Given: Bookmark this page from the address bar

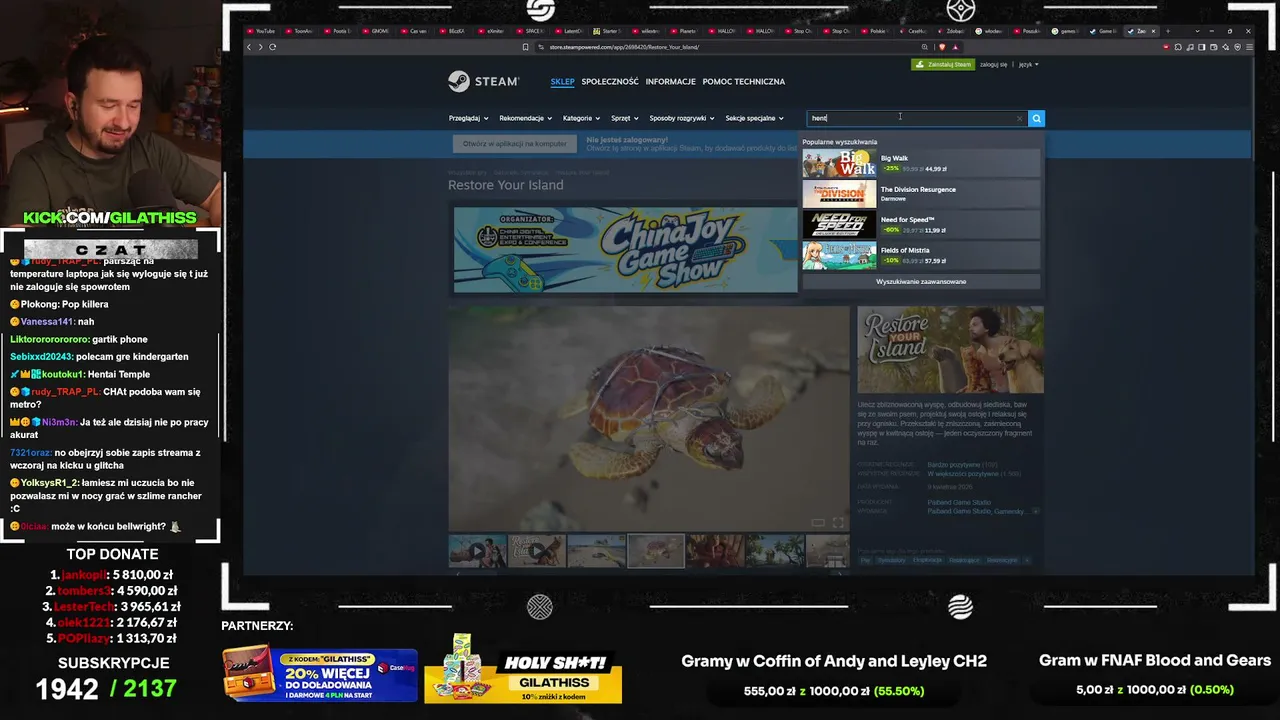Looking at the screenshot, I should click(x=525, y=47).
